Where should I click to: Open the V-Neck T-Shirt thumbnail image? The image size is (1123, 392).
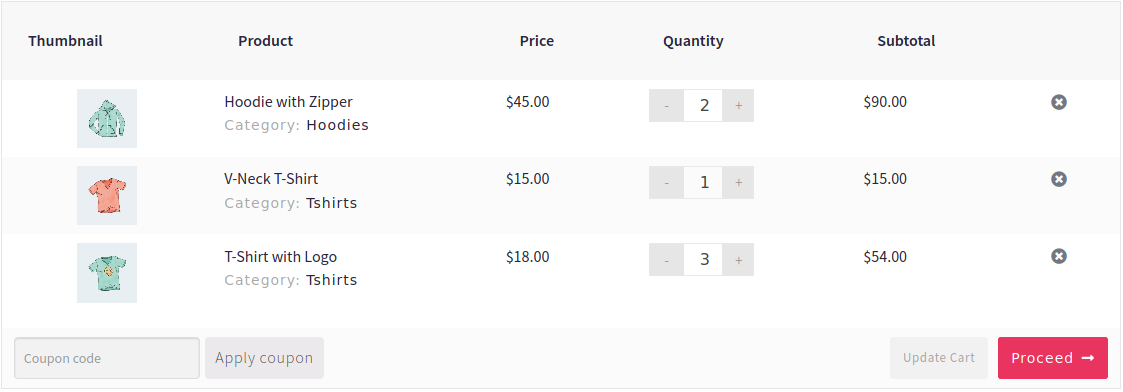[x=107, y=196]
